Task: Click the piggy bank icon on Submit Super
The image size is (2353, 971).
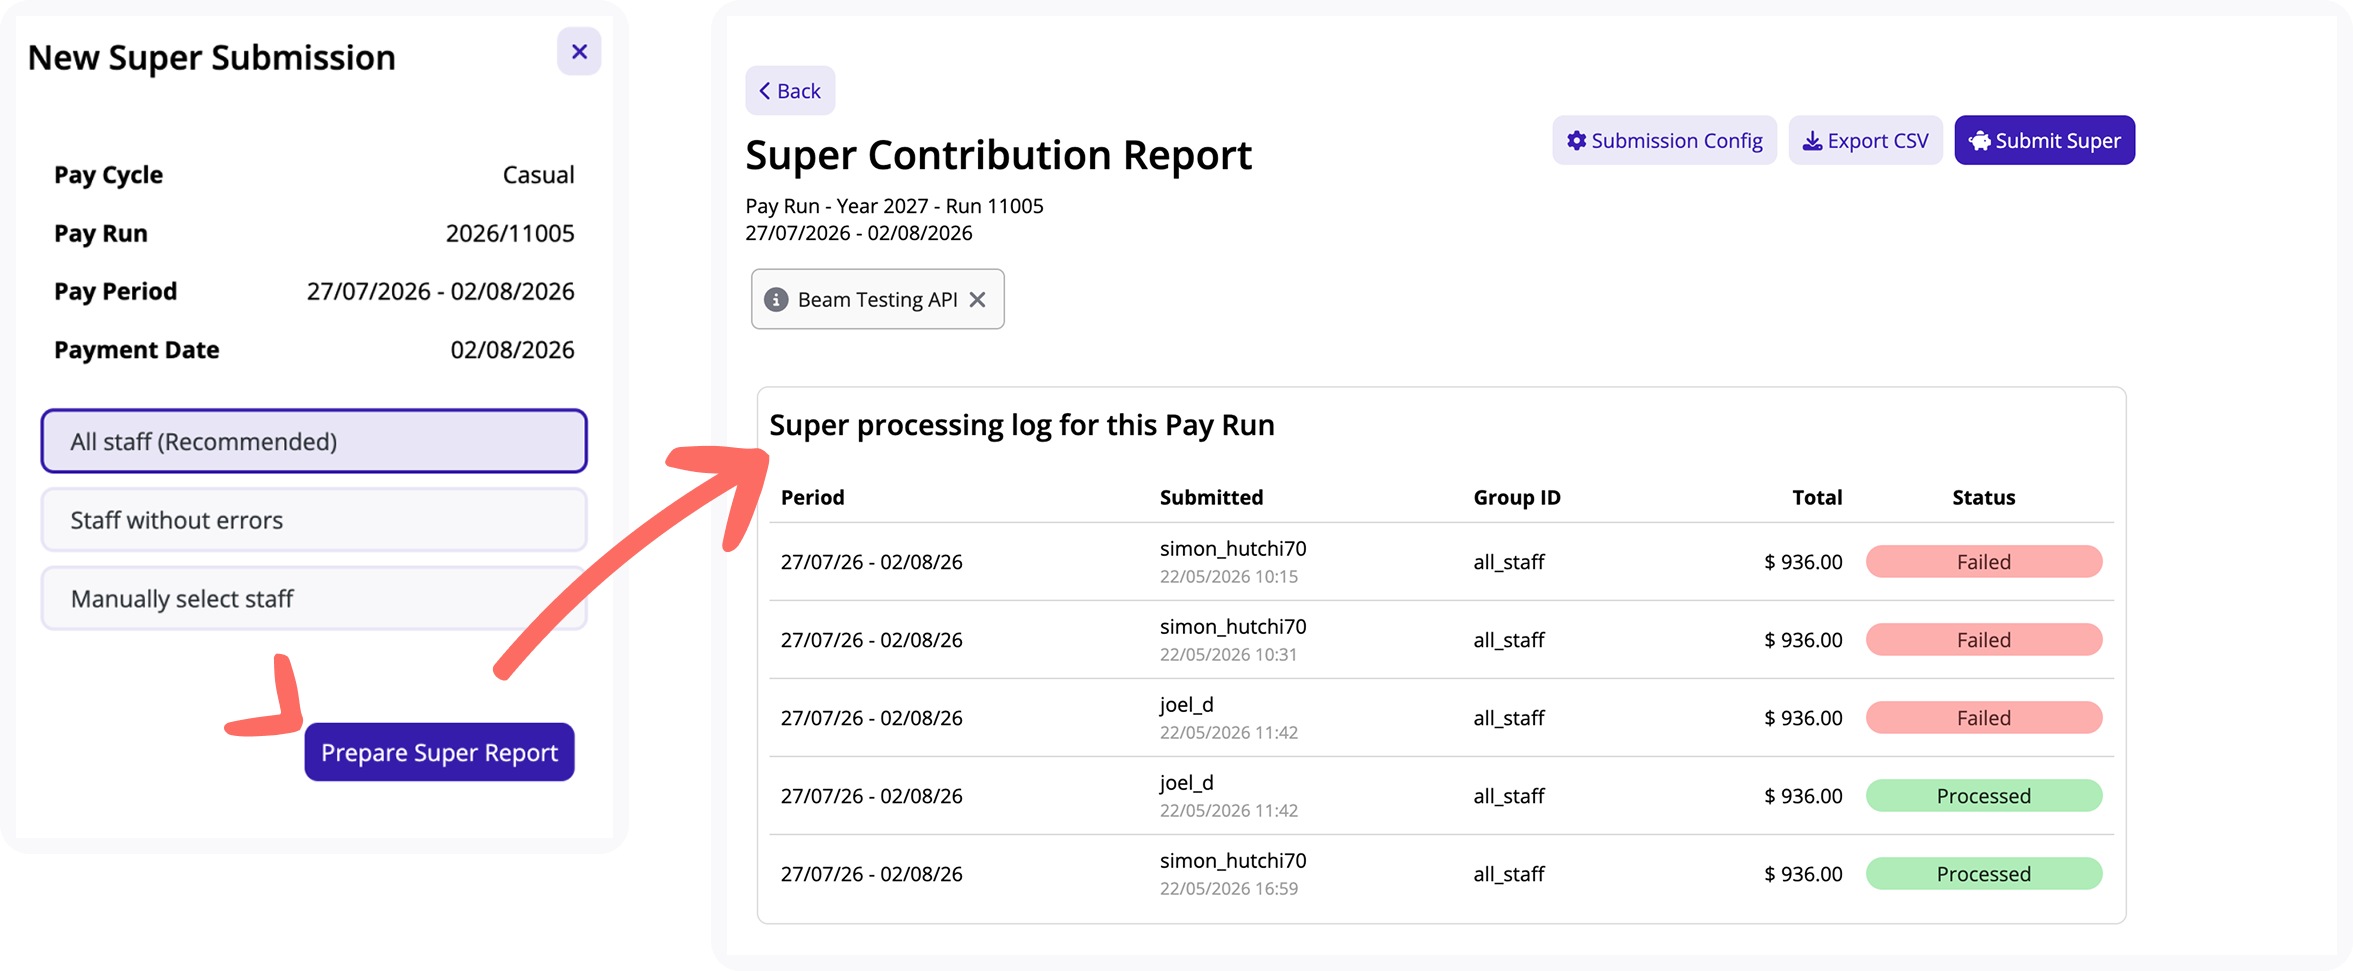Action: (1980, 141)
